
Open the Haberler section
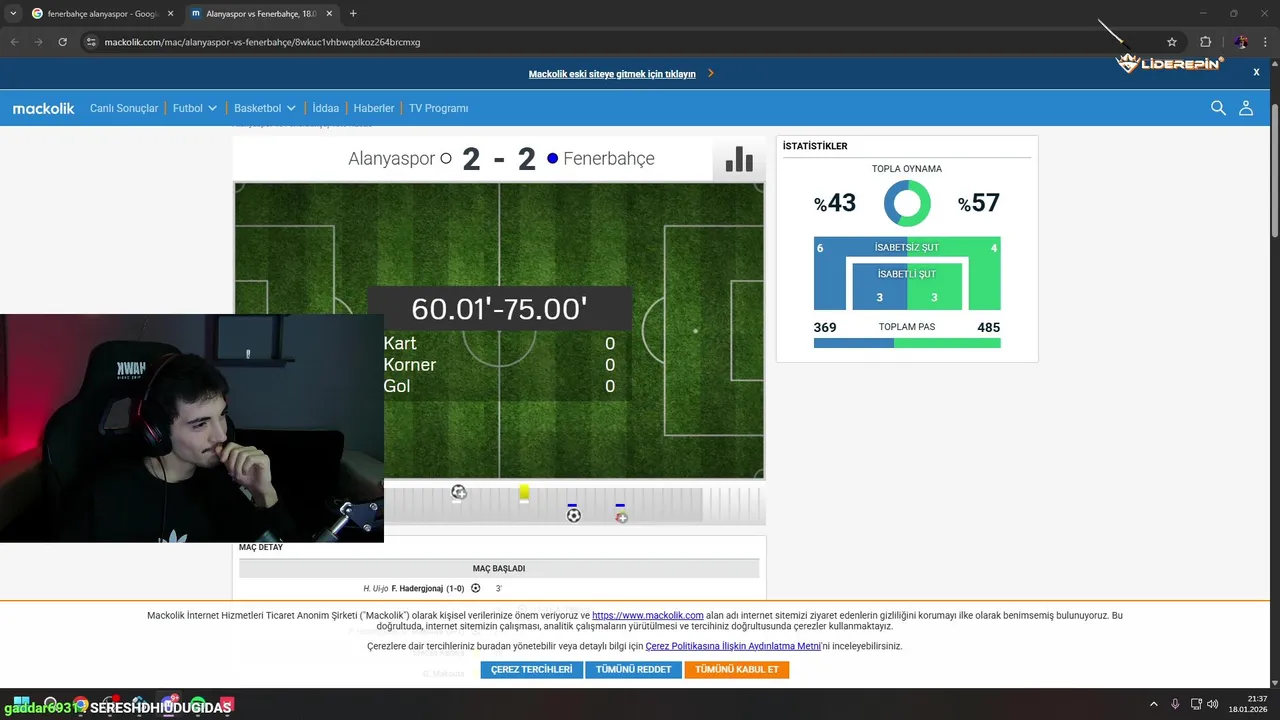pos(374,108)
